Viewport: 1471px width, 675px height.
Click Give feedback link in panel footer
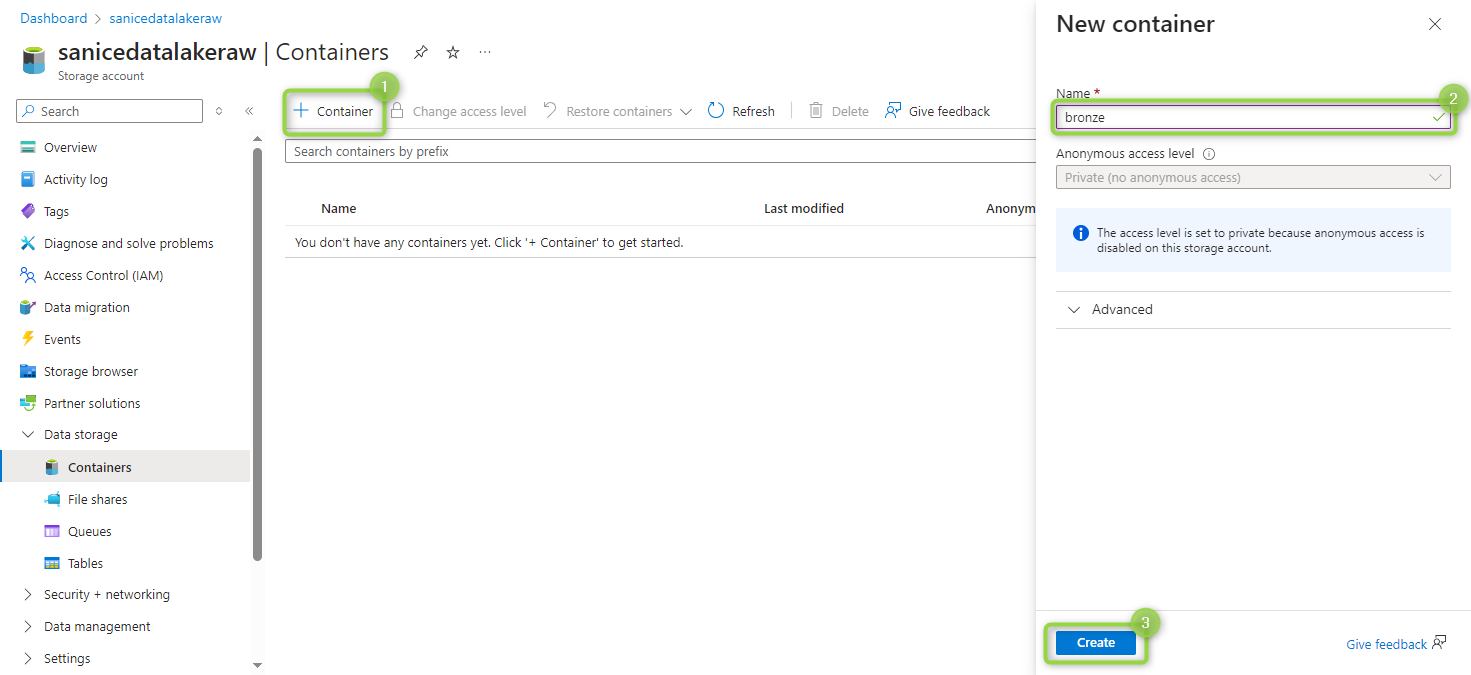coord(1386,644)
